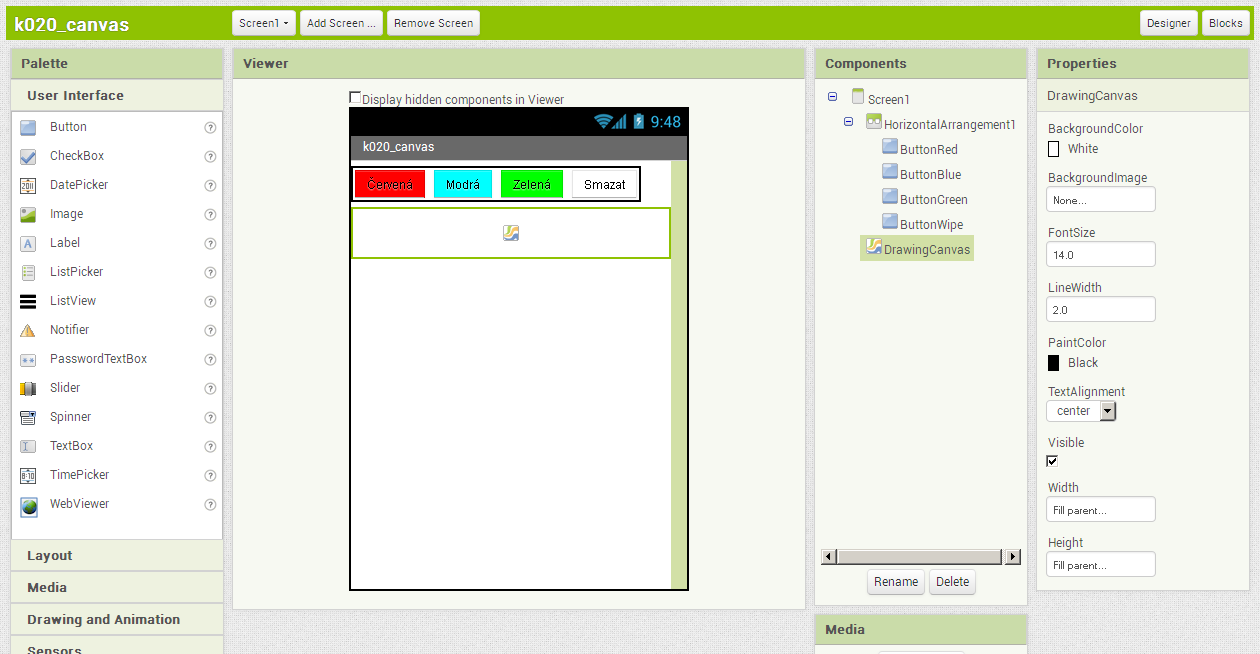Open help icon for ListPicker component
Screen dimensions: 1260x654
point(210,273)
